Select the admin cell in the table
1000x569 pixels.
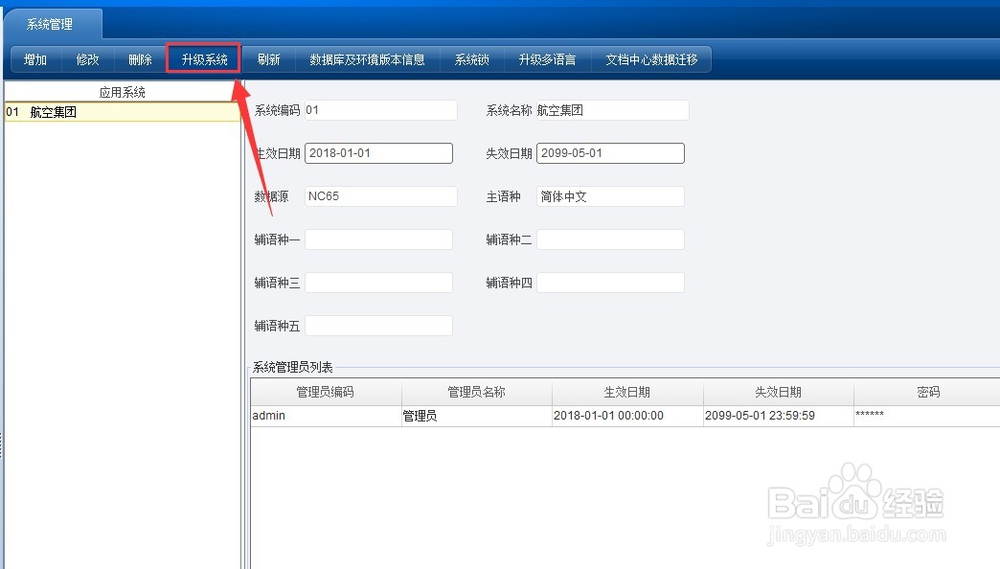click(325, 416)
